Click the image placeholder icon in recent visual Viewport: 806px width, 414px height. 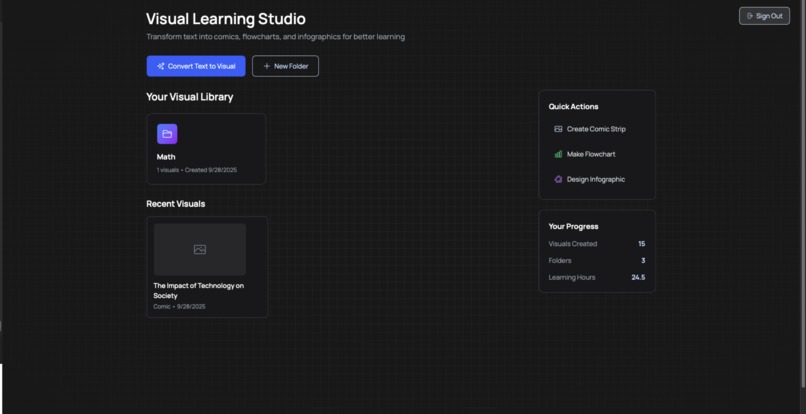pyautogui.click(x=200, y=249)
